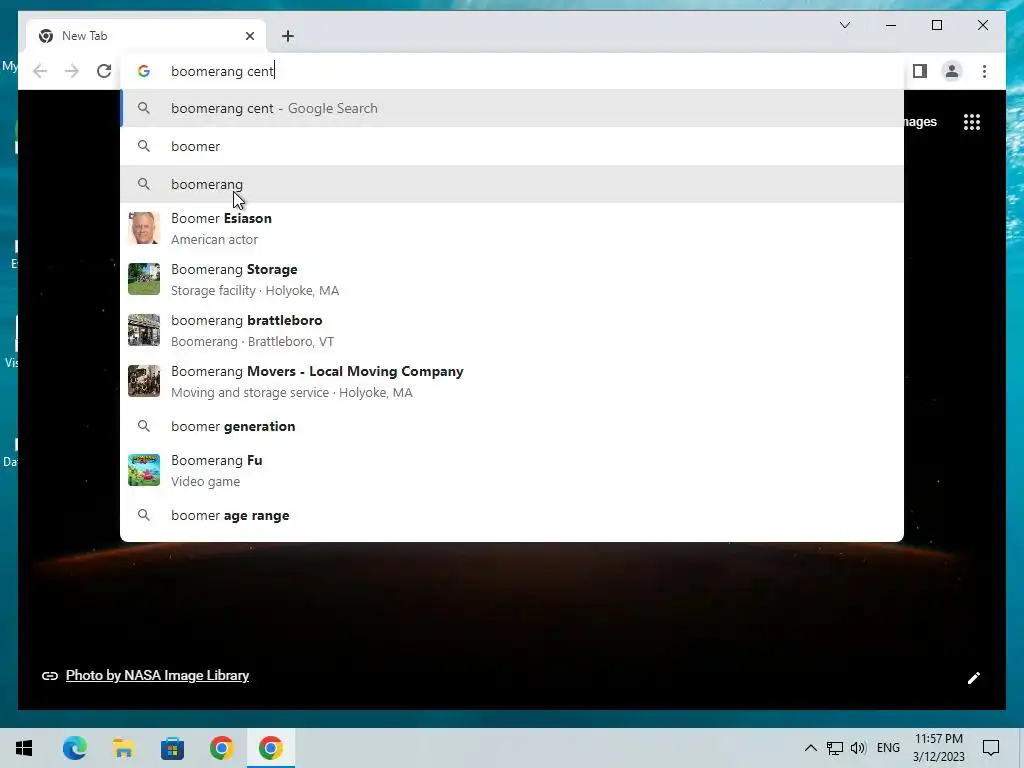Viewport: 1024px width, 768px height.
Task: Click the browser back arrow
Action: (40, 71)
